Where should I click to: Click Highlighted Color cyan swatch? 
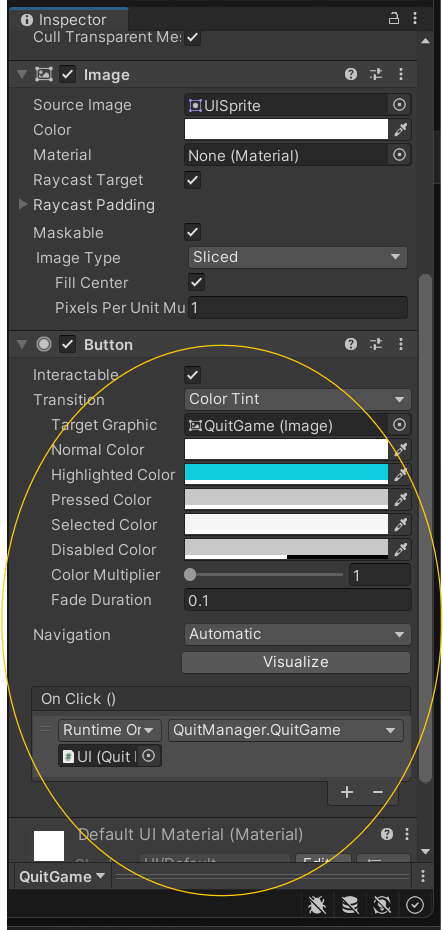pyautogui.click(x=286, y=474)
